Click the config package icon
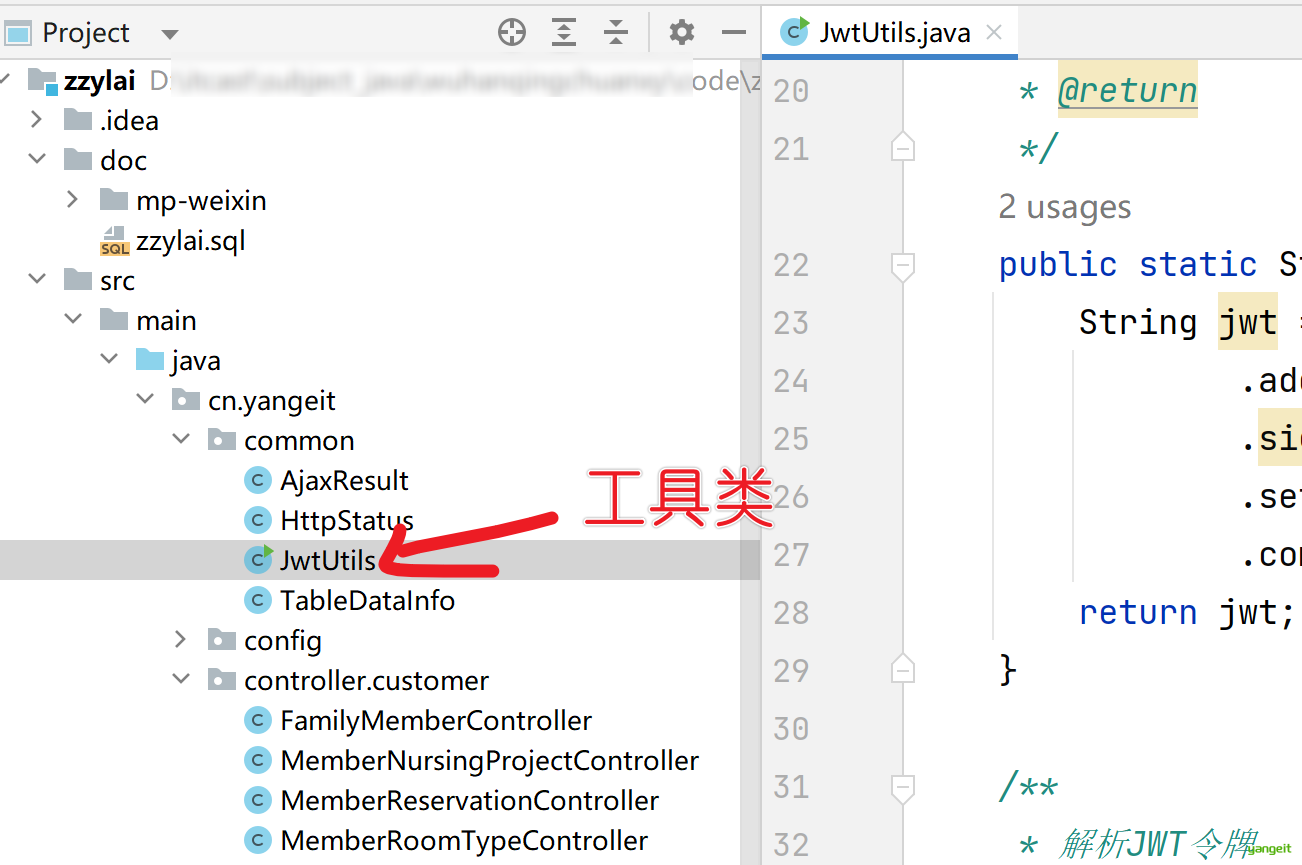This screenshot has width=1302, height=865. click(x=222, y=640)
